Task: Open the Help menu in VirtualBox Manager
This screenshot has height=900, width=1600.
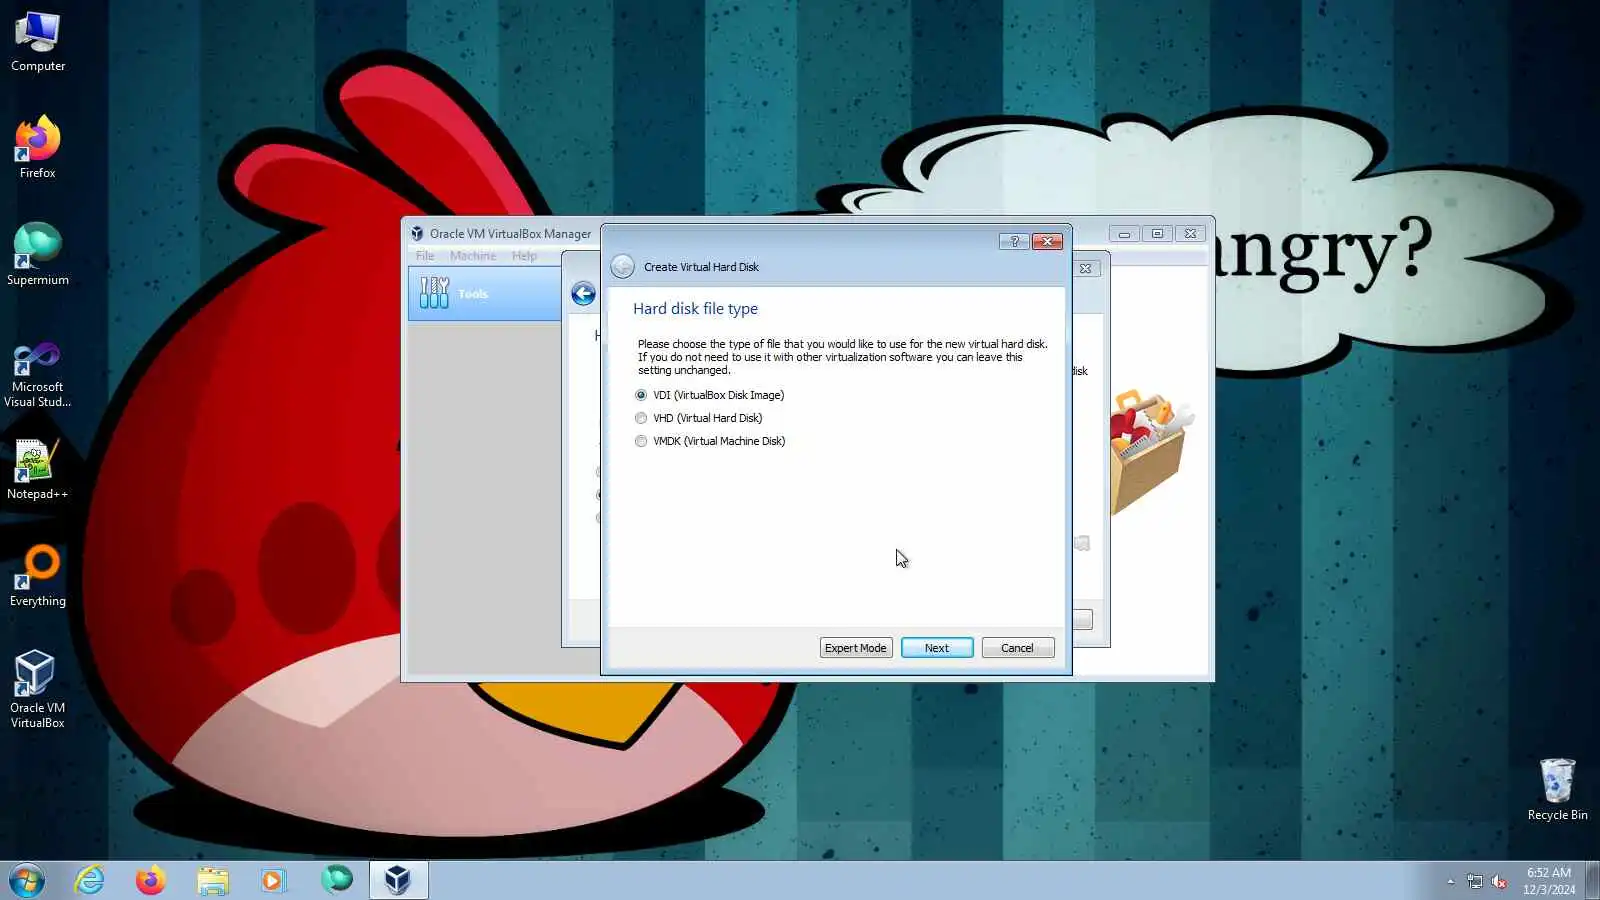Action: click(525, 256)
